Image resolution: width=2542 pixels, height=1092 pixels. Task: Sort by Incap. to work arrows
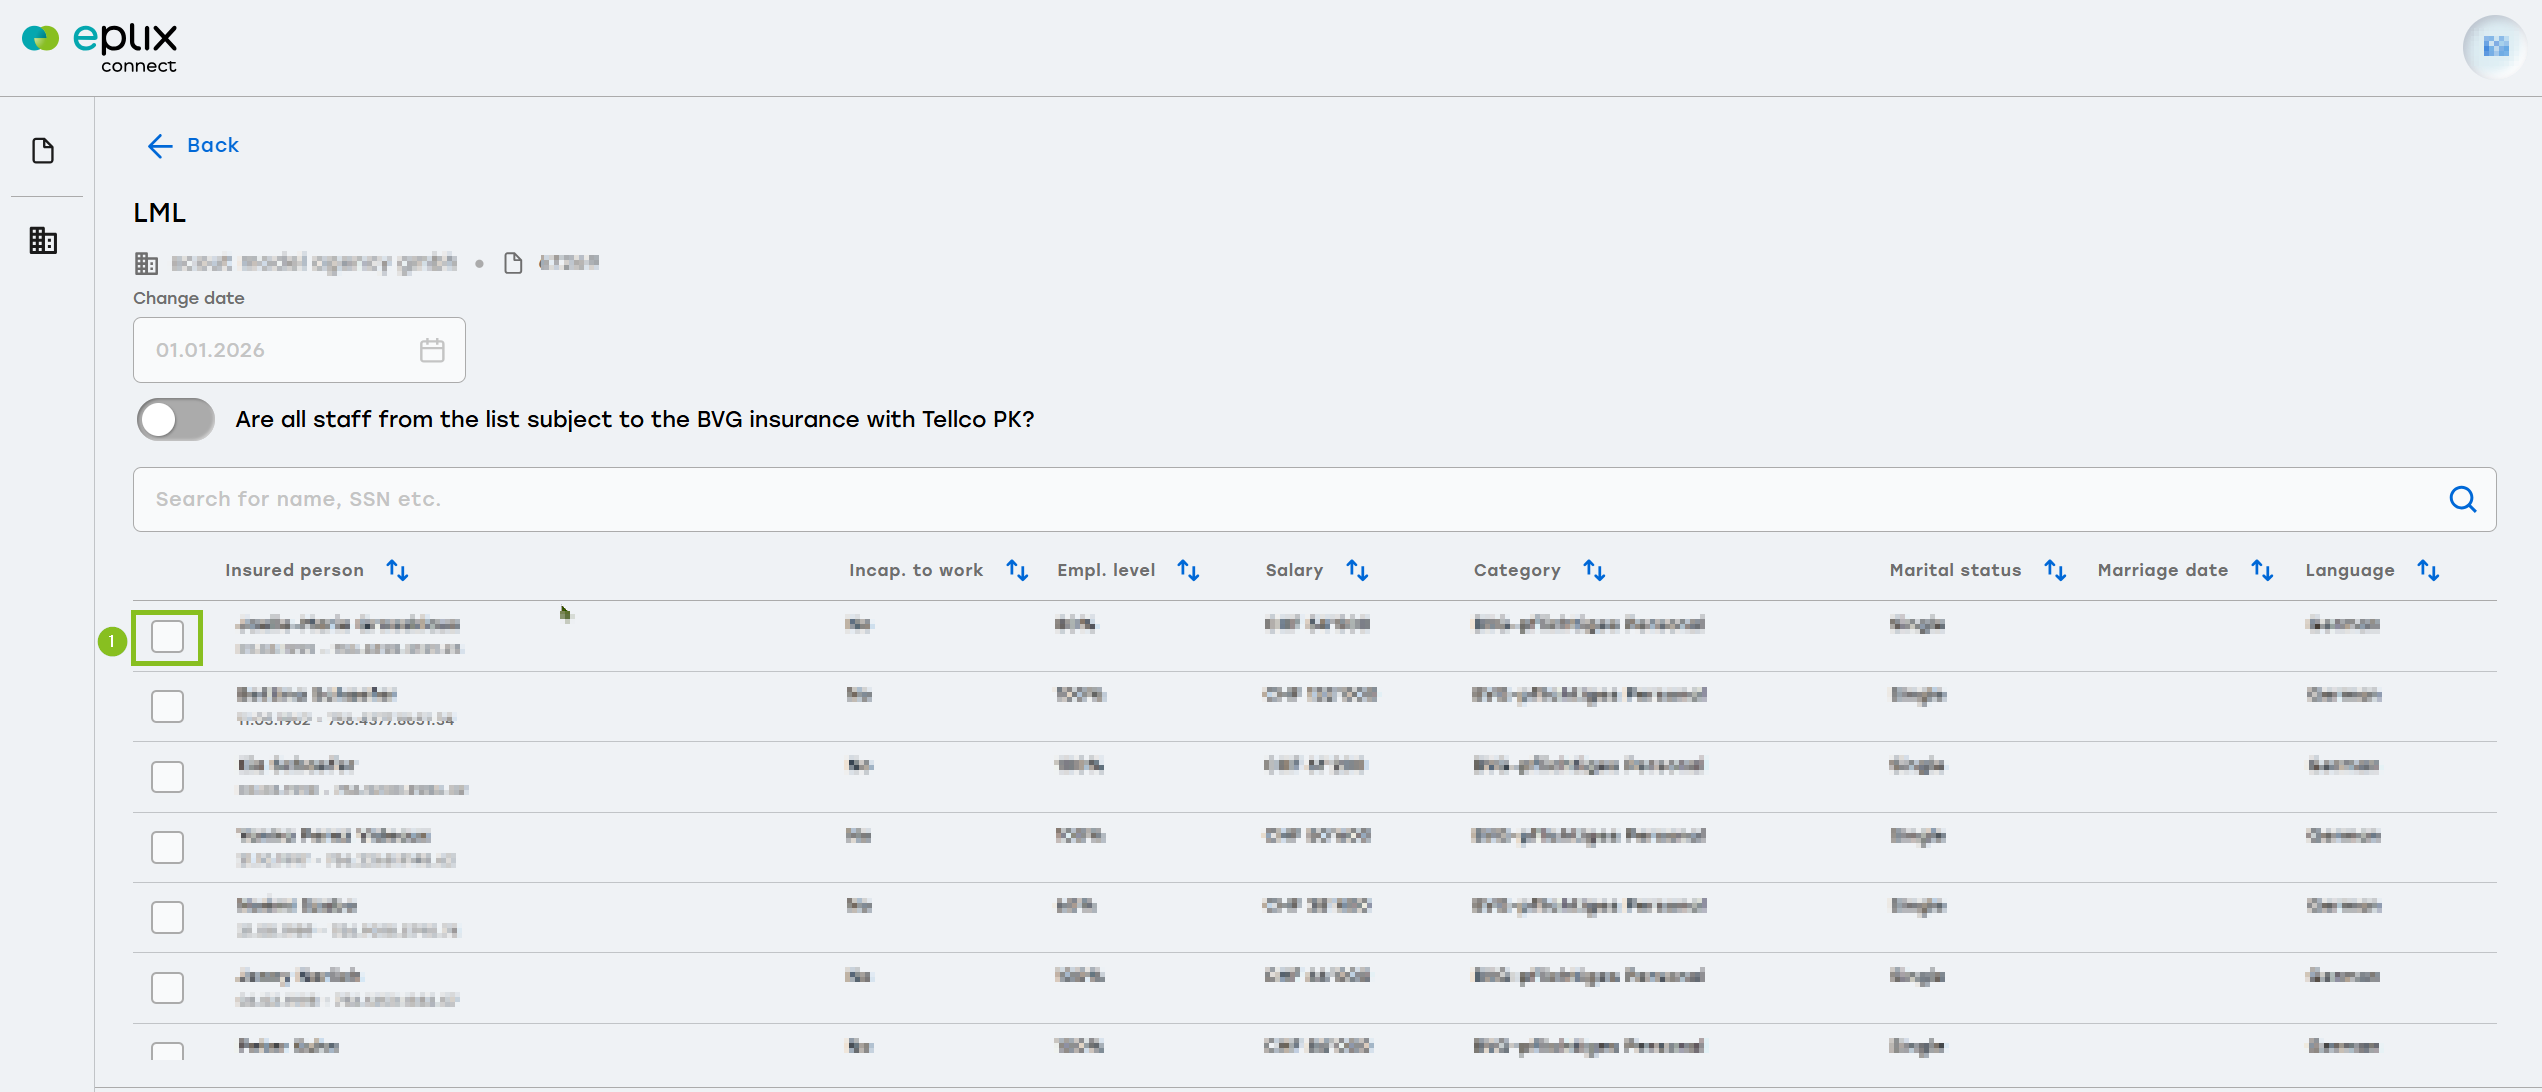(1017, 570)
